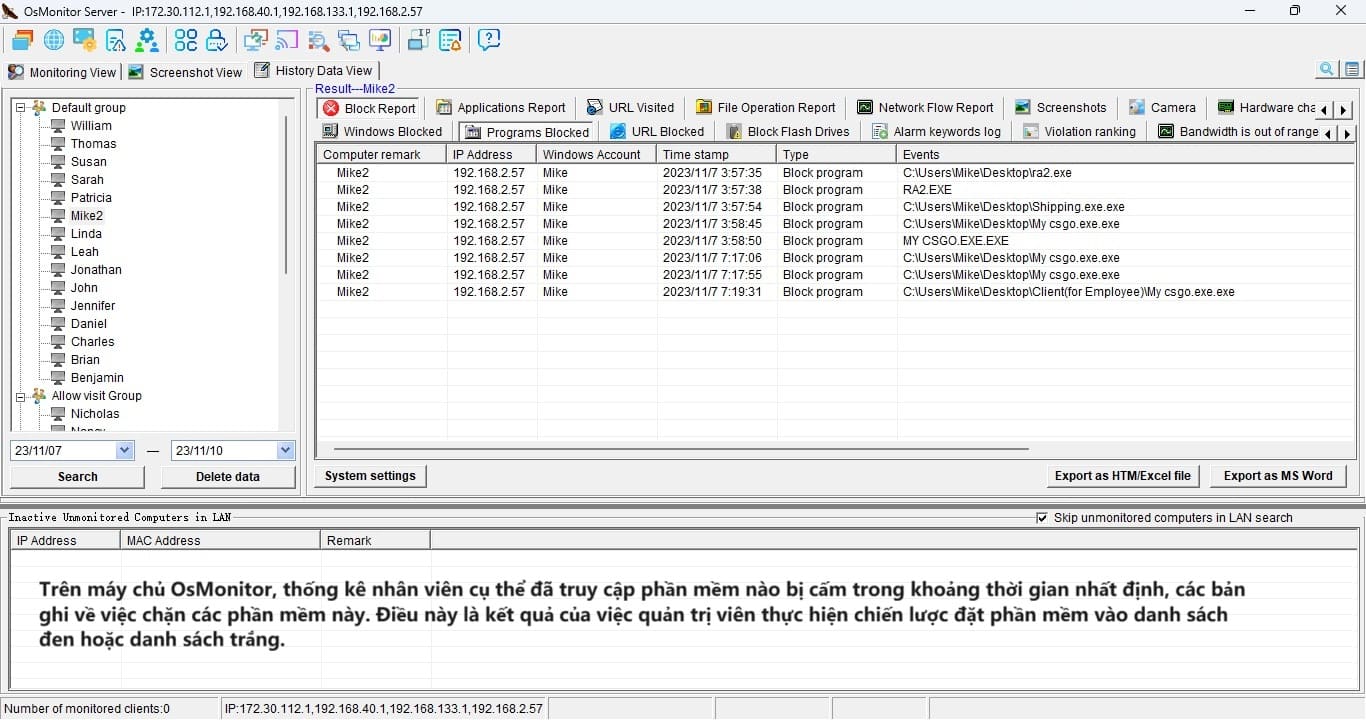Viewport: 1366px width, 720px height.
Task: Open the History Data View tab
Action: (314, 70)
